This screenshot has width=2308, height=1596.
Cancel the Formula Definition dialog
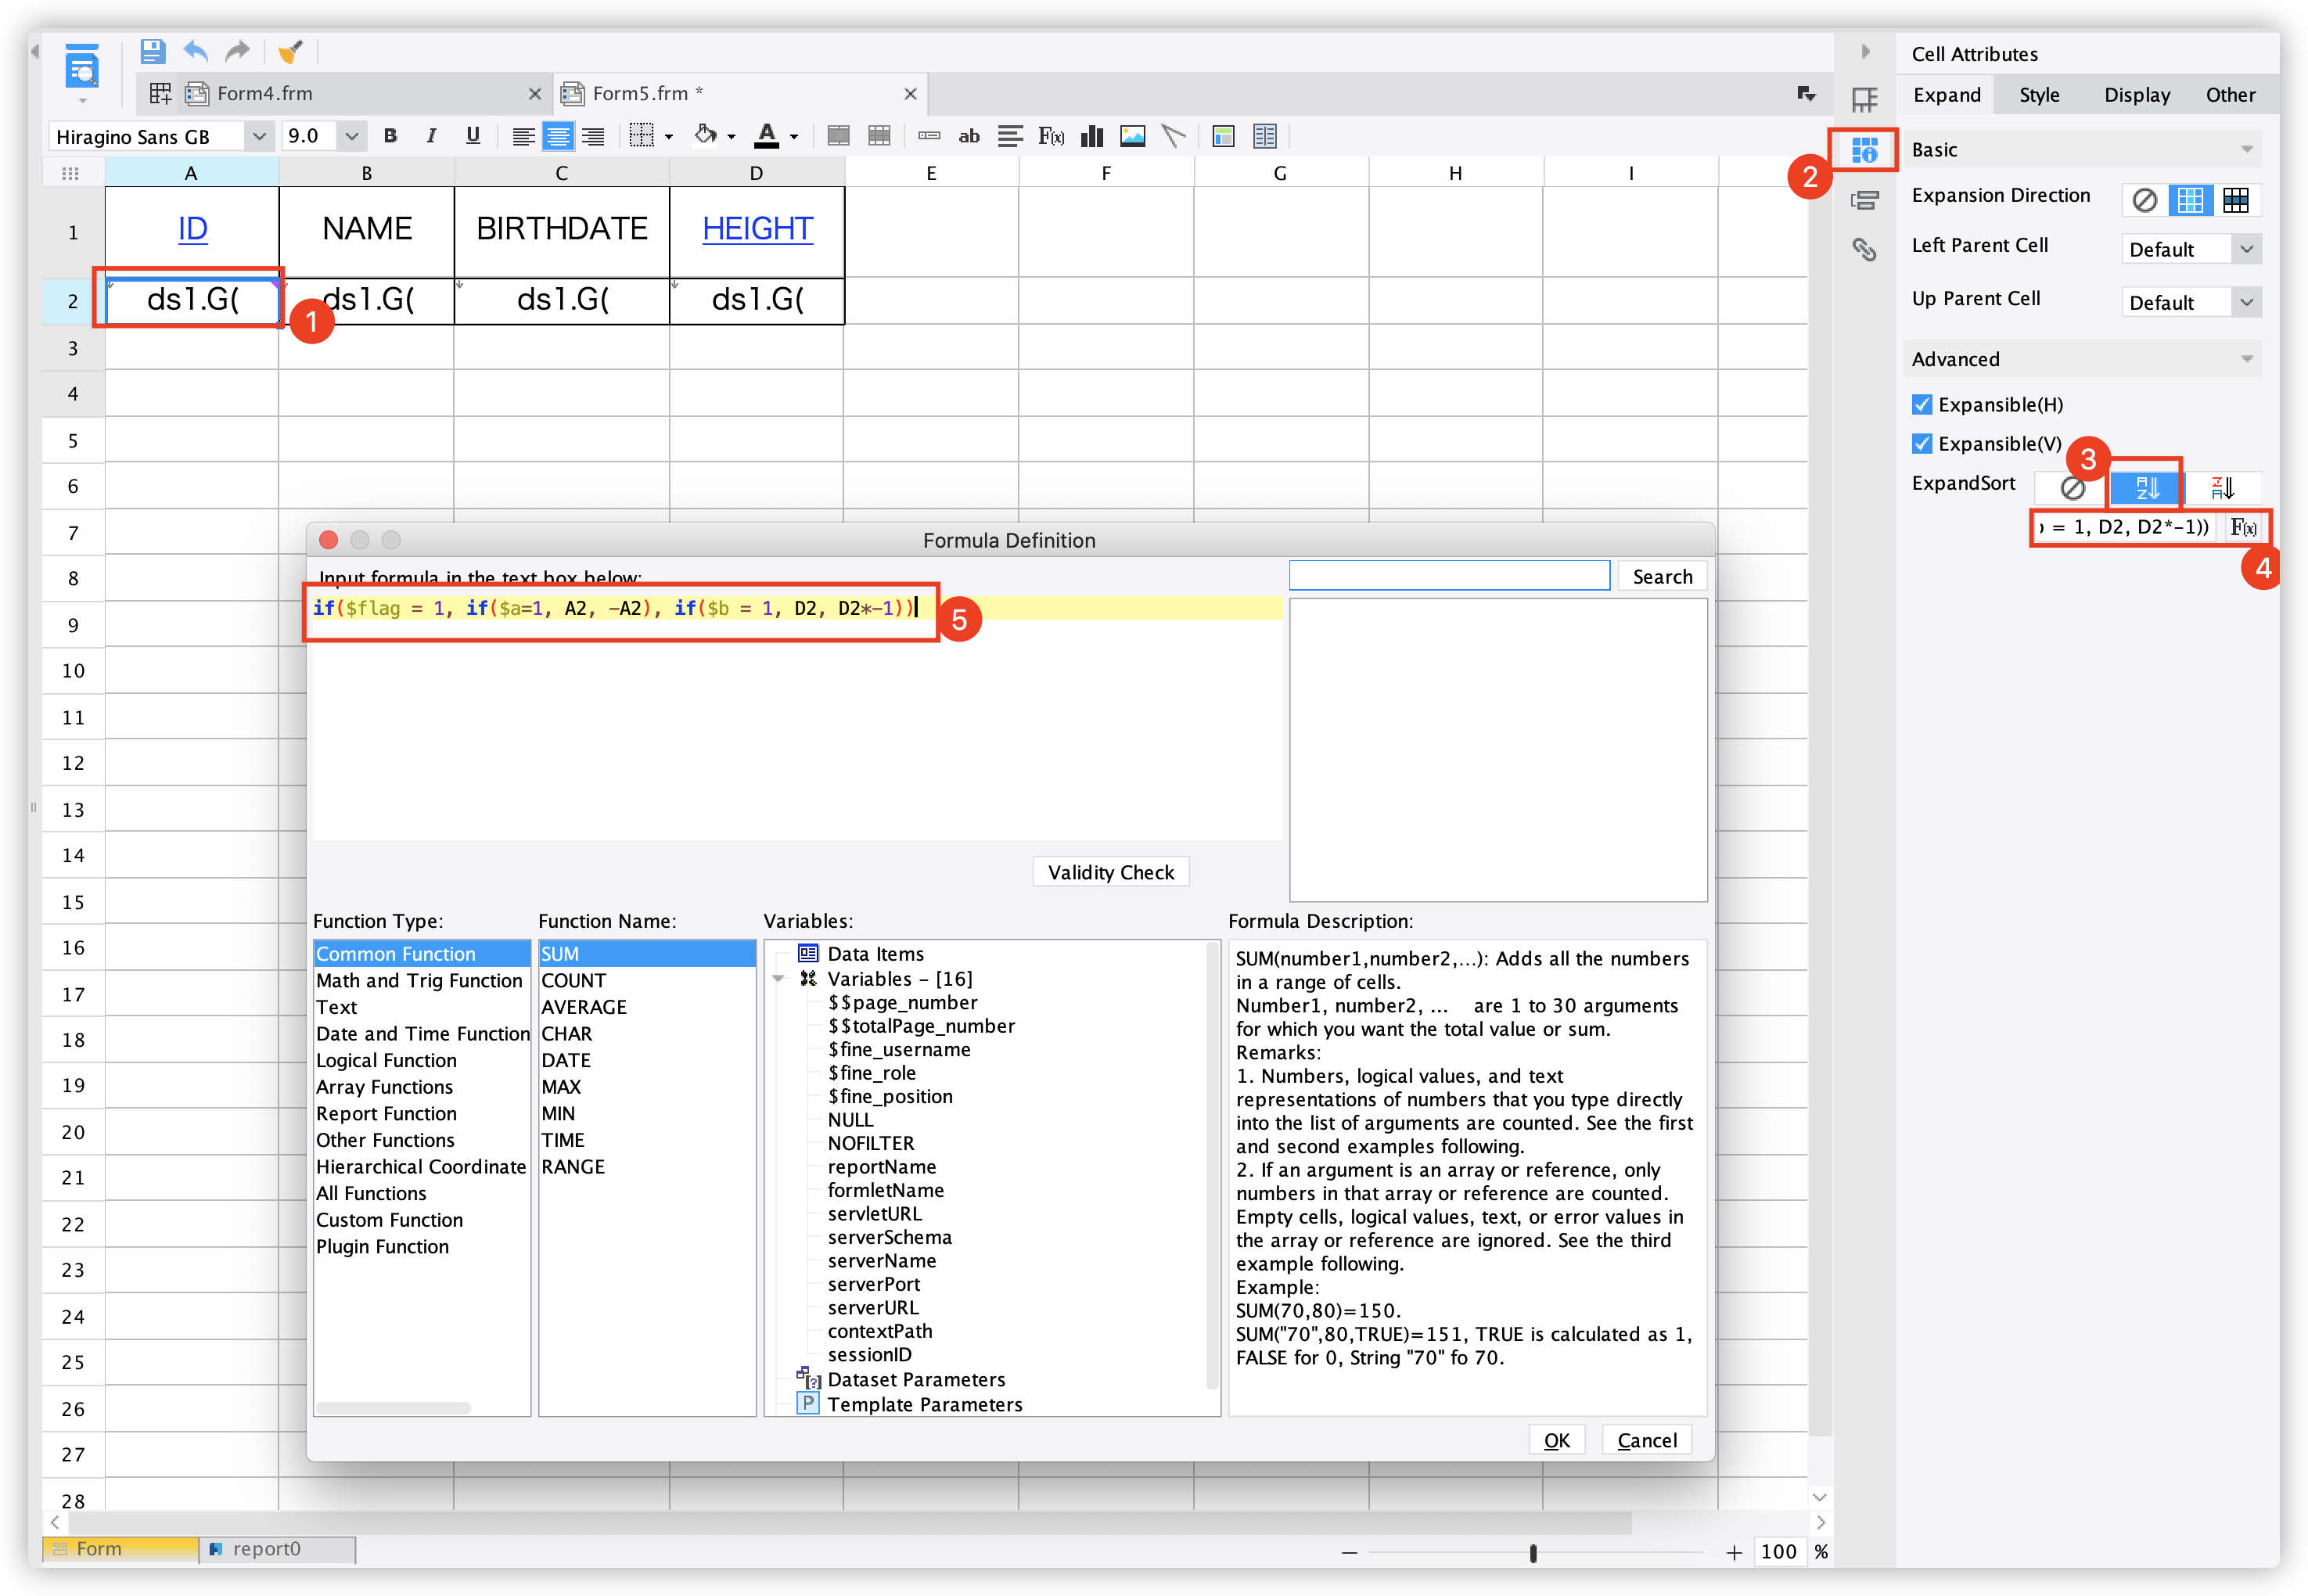click(x=1646, y=1440)
